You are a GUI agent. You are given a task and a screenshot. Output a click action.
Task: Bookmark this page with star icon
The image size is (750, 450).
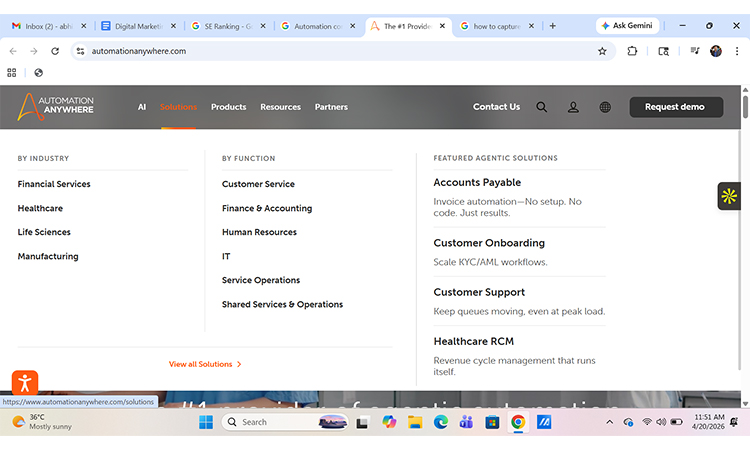click(x=602, y=51)
